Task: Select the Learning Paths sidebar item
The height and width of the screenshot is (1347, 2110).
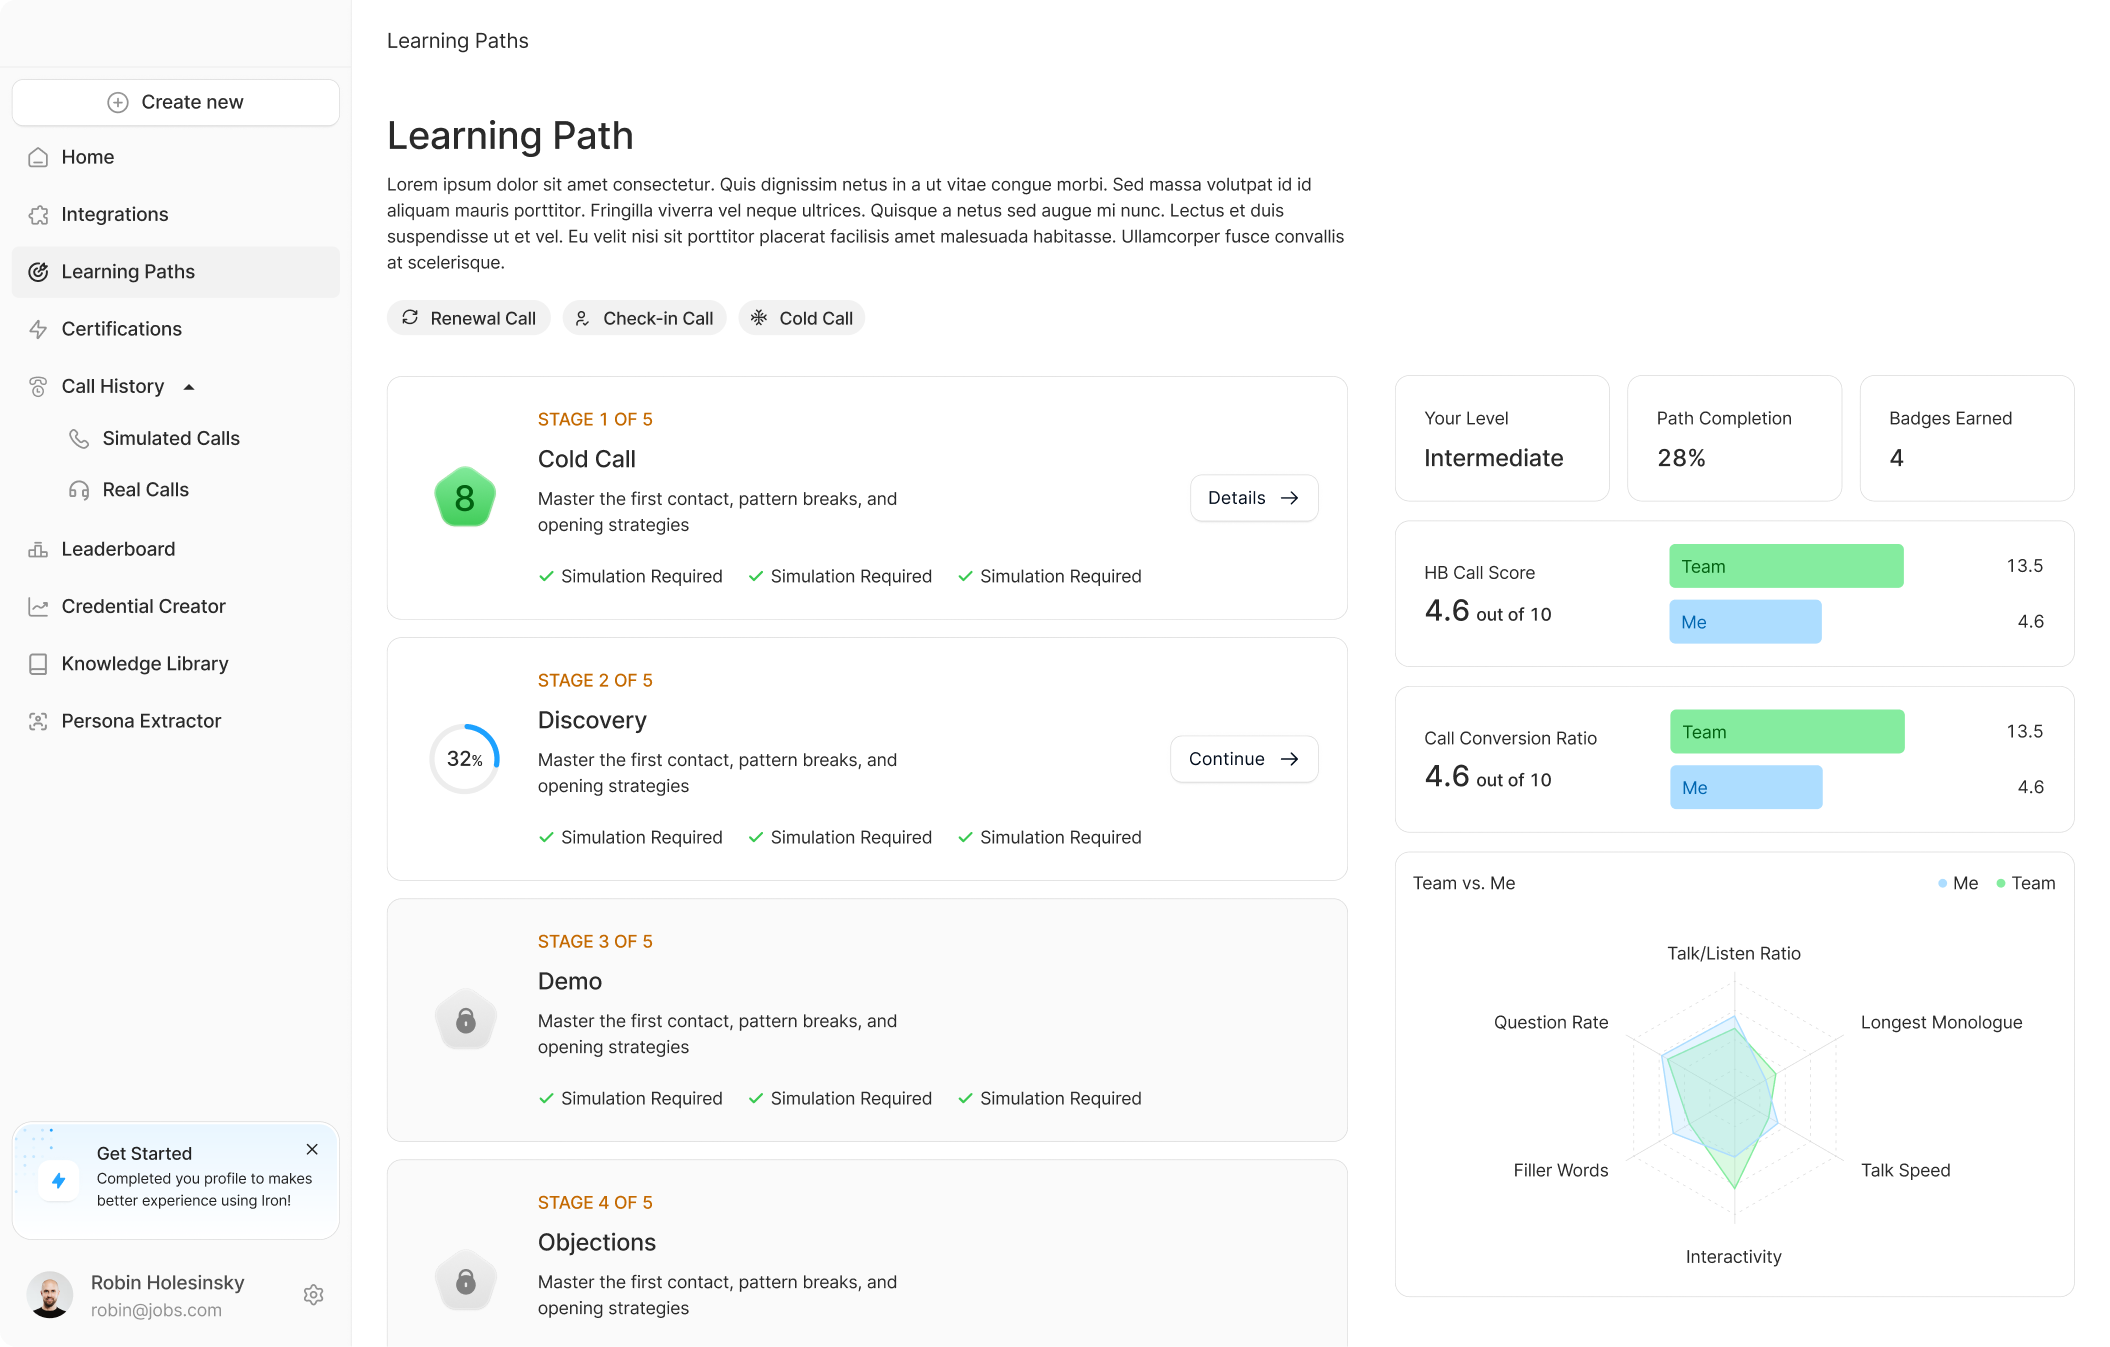Action: pyautogui.click(x=175, y=272)
